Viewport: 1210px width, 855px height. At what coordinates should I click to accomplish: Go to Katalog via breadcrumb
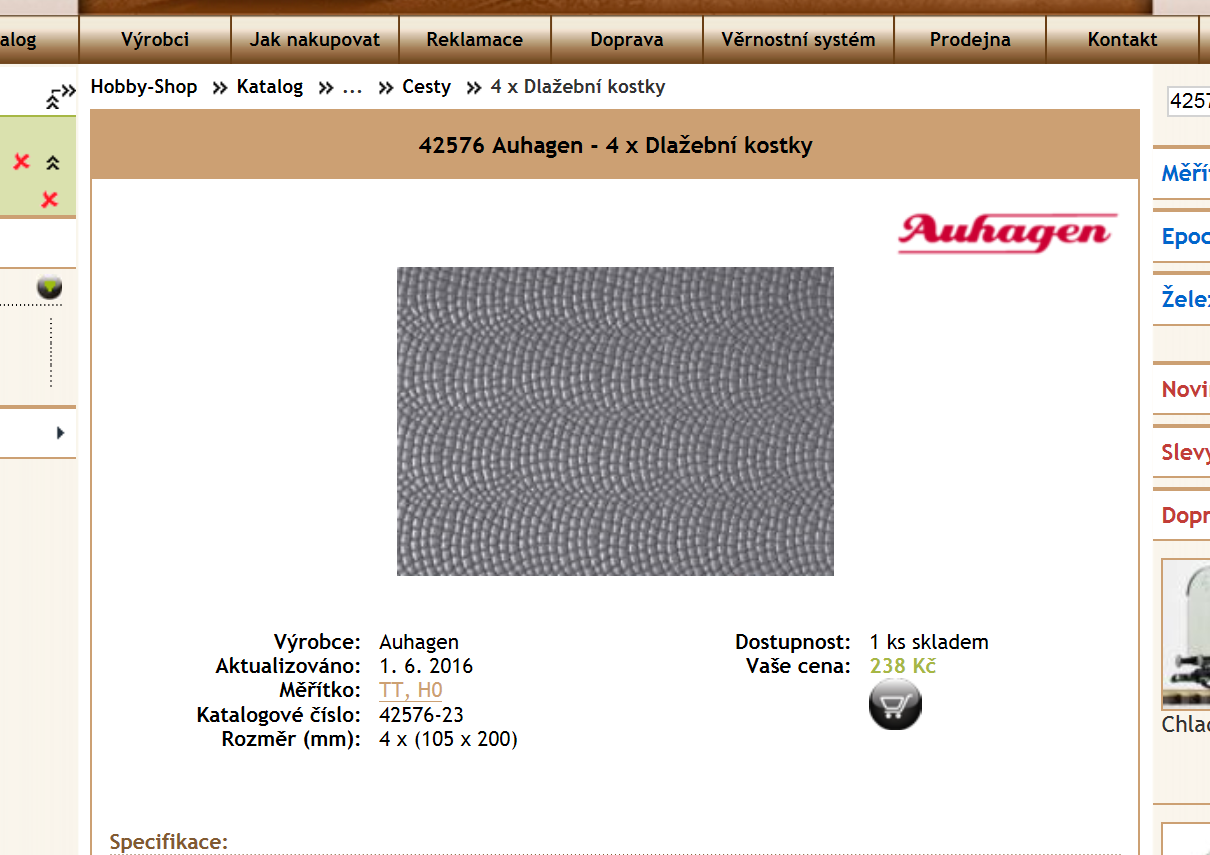270,87
